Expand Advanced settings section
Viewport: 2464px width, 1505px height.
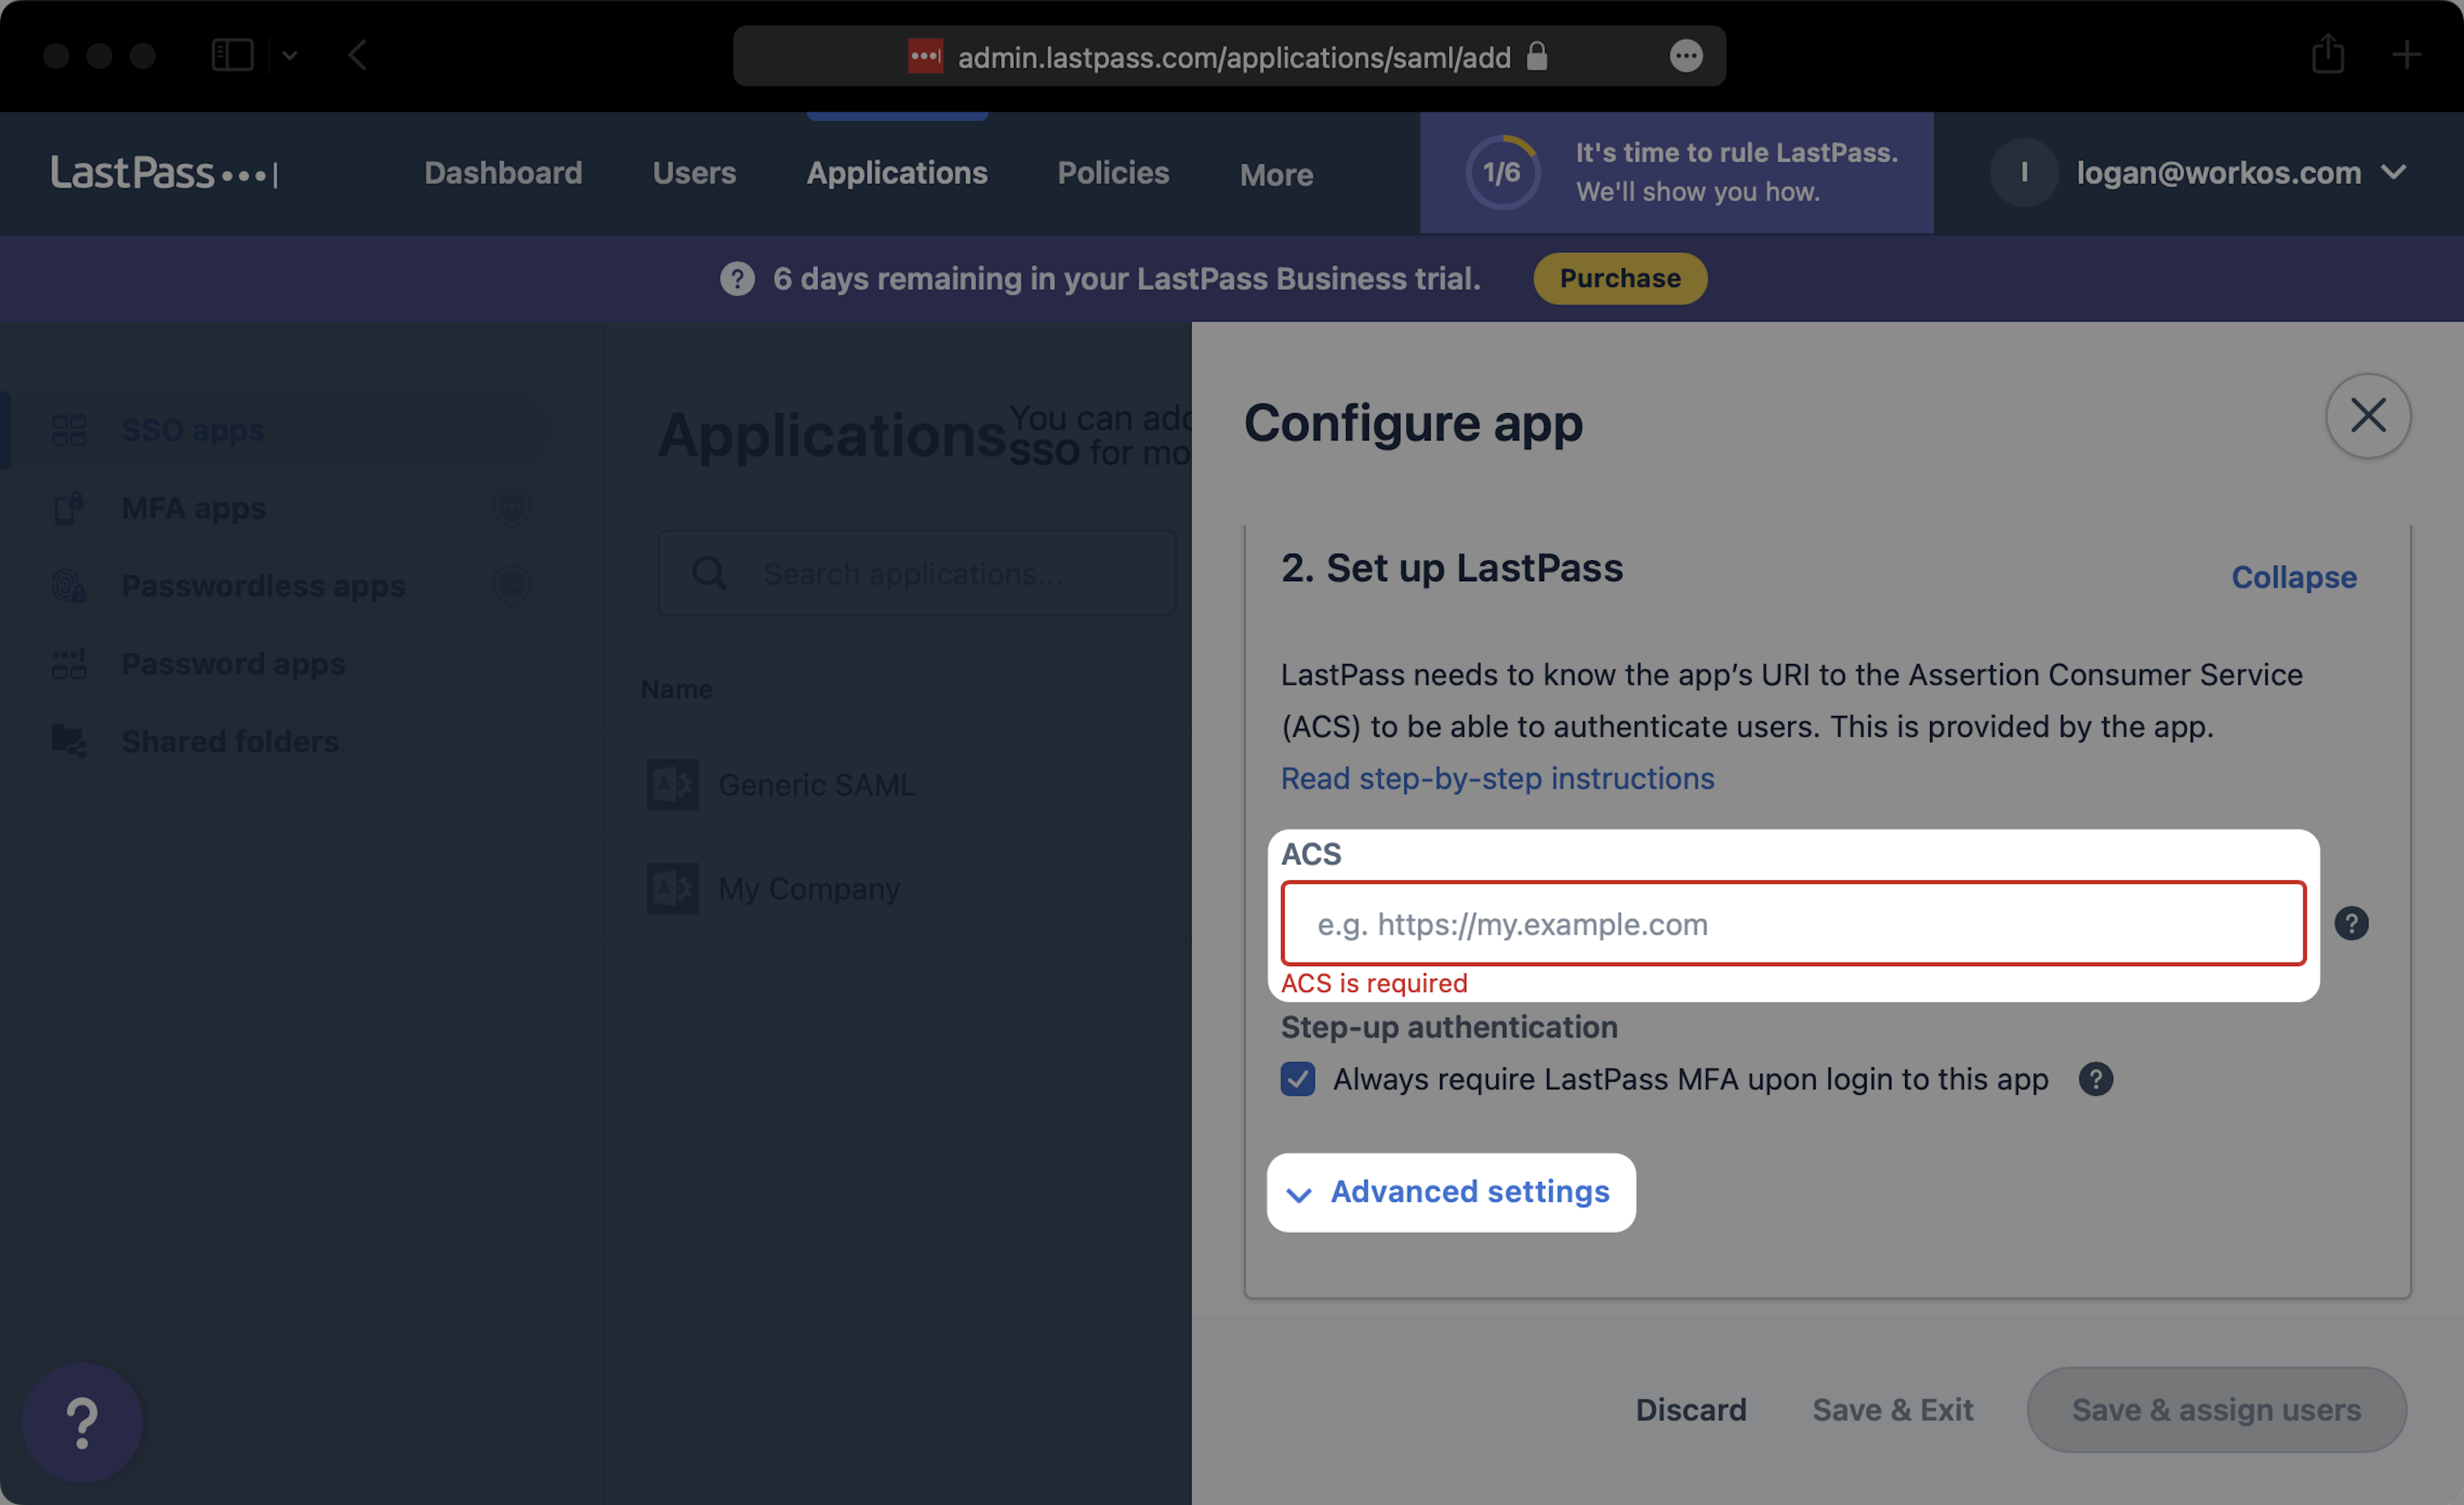pos(1451,1192)
